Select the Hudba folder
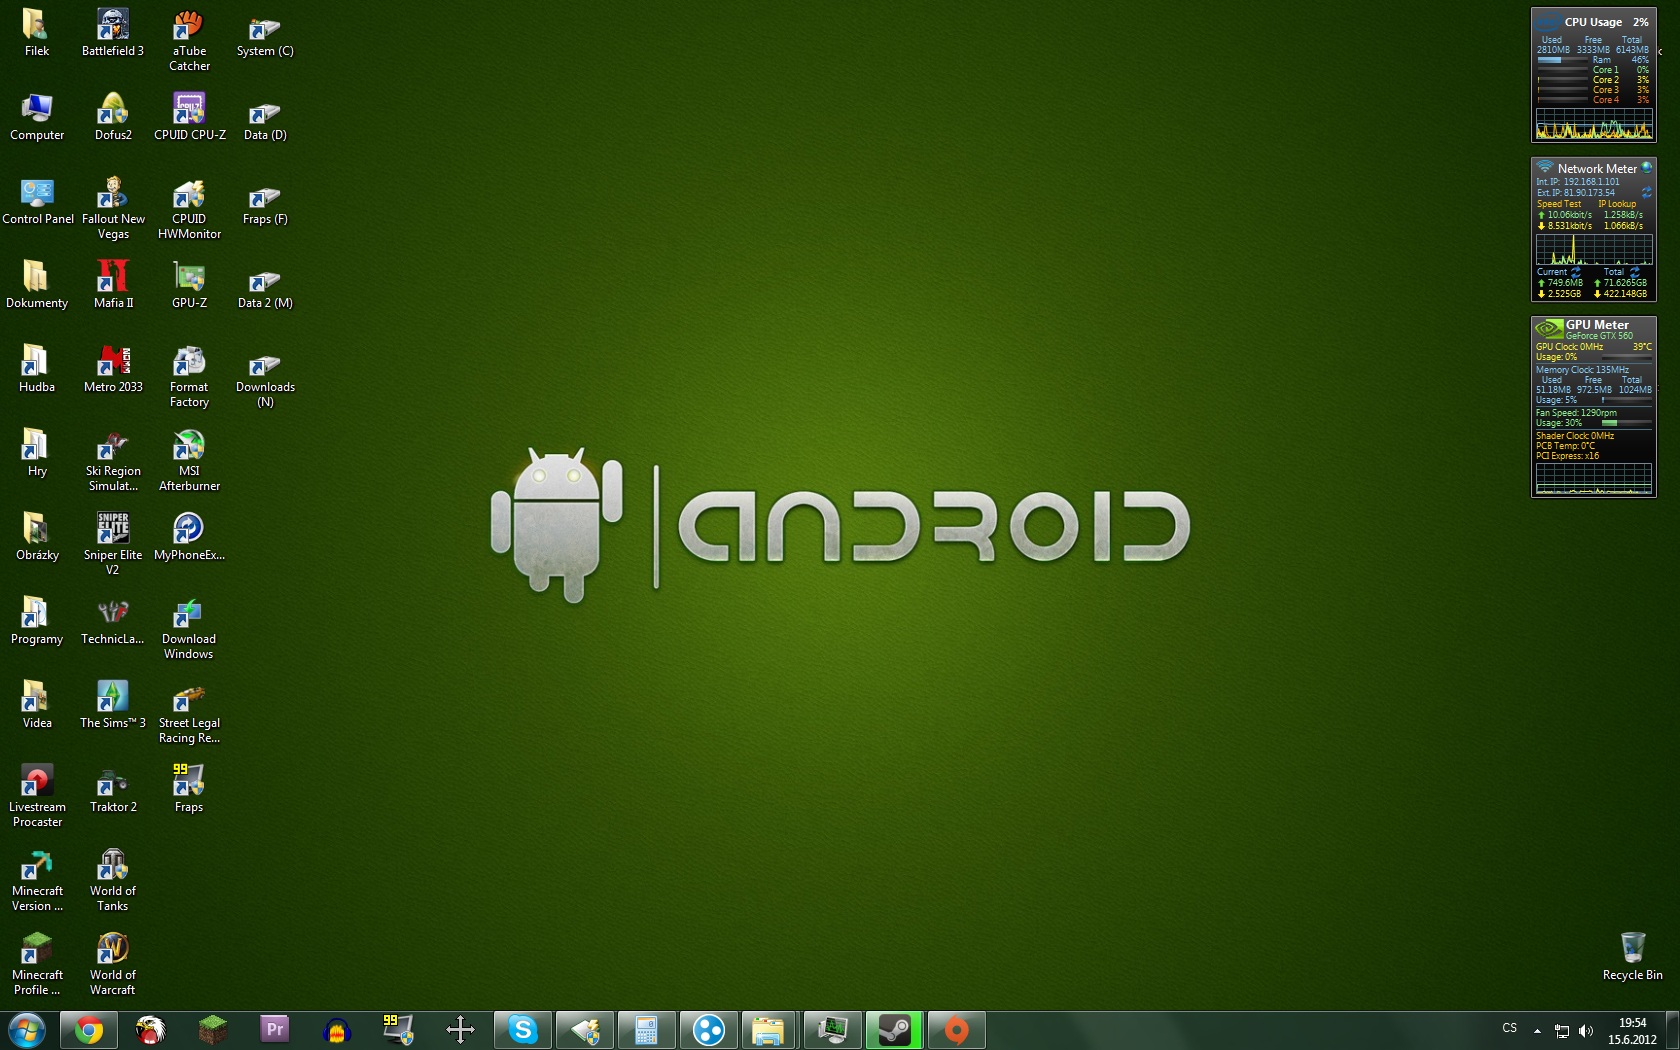 (x=37, y=369)
